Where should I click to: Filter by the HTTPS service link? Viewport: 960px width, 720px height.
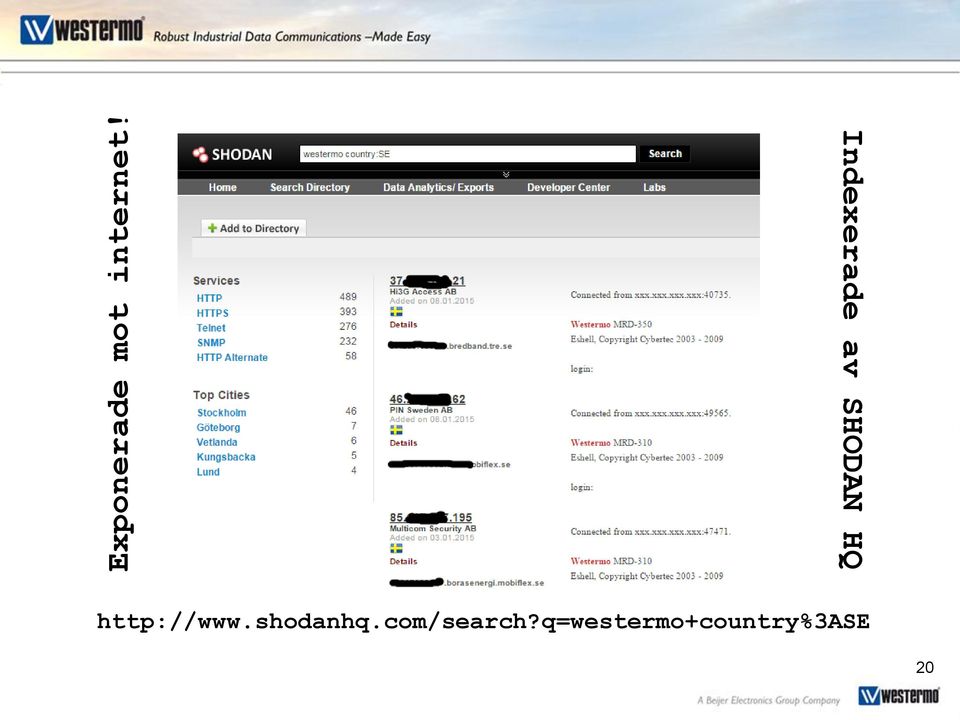pyautogui.click(x=212, y=313)
